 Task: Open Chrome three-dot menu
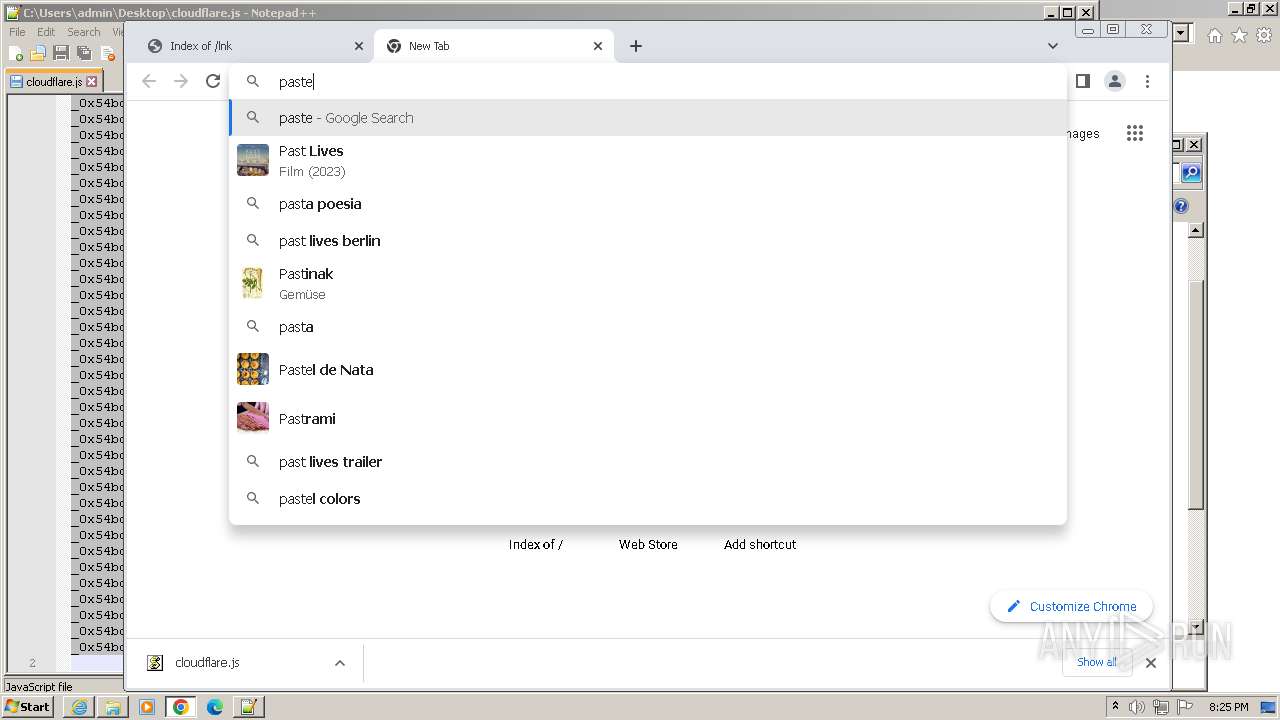(1147, 81)
